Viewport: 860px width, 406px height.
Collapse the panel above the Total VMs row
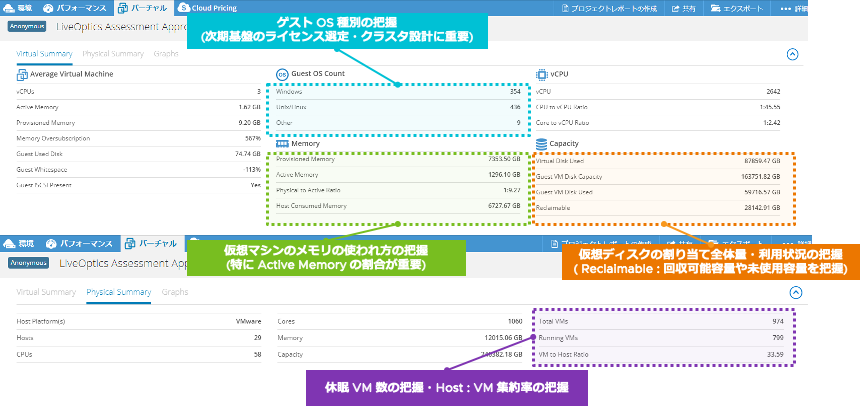tap(795, 292)
